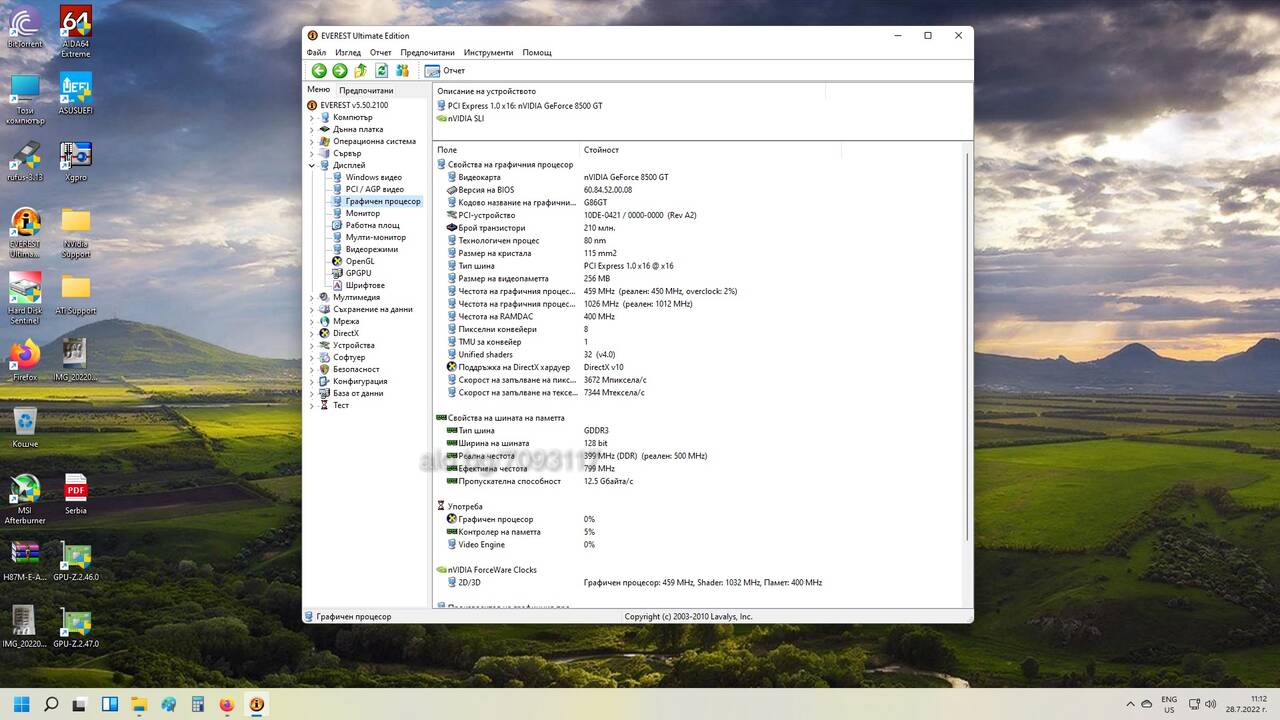Click the green Back arrow in toolbar
1280x720 pixels.
point(319,71)
